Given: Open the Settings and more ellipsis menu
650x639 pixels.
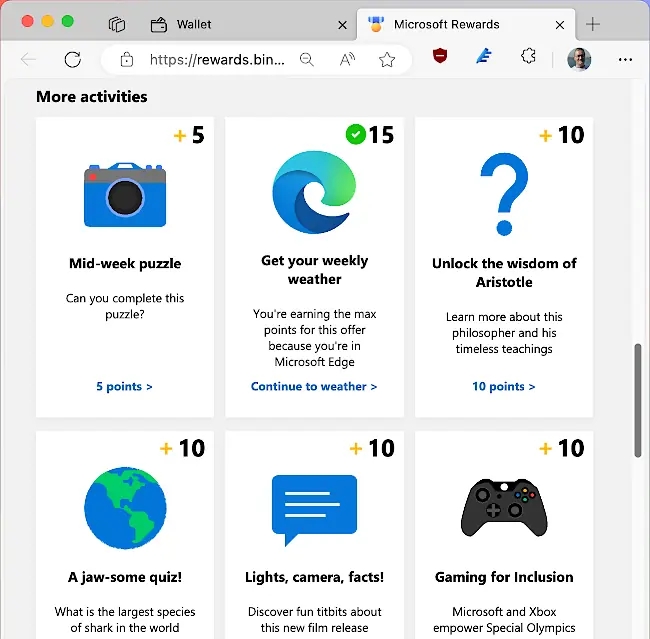Looking at the screenshot, I should click(x=625, y=60).
